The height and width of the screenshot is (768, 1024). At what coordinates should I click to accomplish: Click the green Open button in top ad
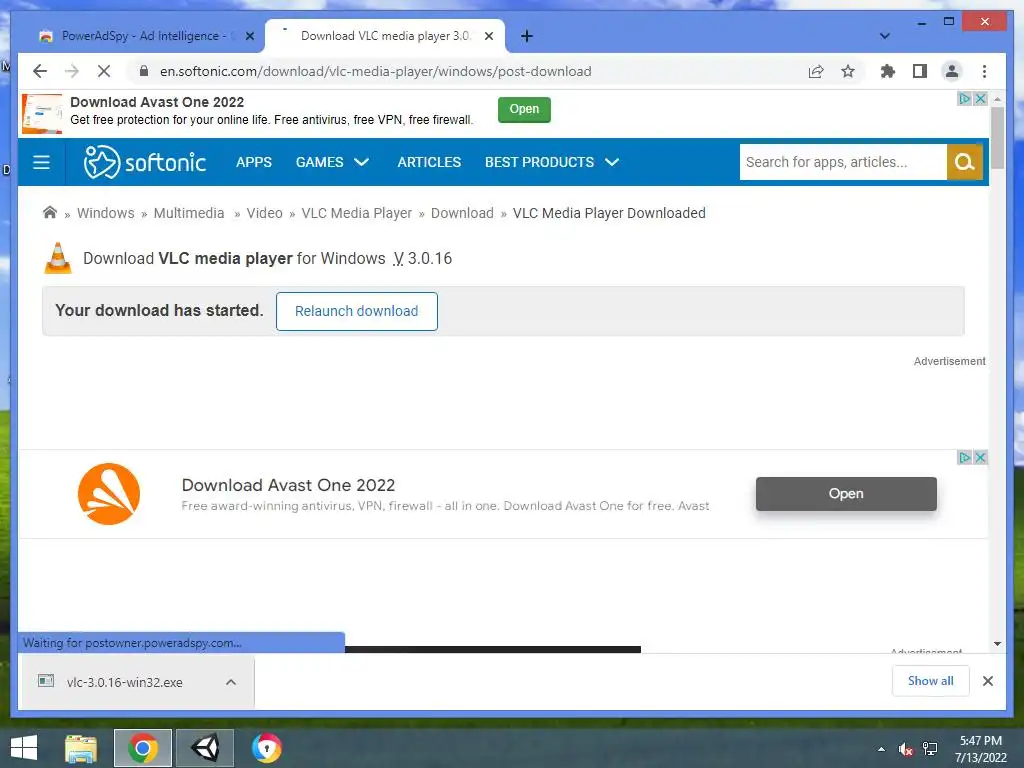524,109
